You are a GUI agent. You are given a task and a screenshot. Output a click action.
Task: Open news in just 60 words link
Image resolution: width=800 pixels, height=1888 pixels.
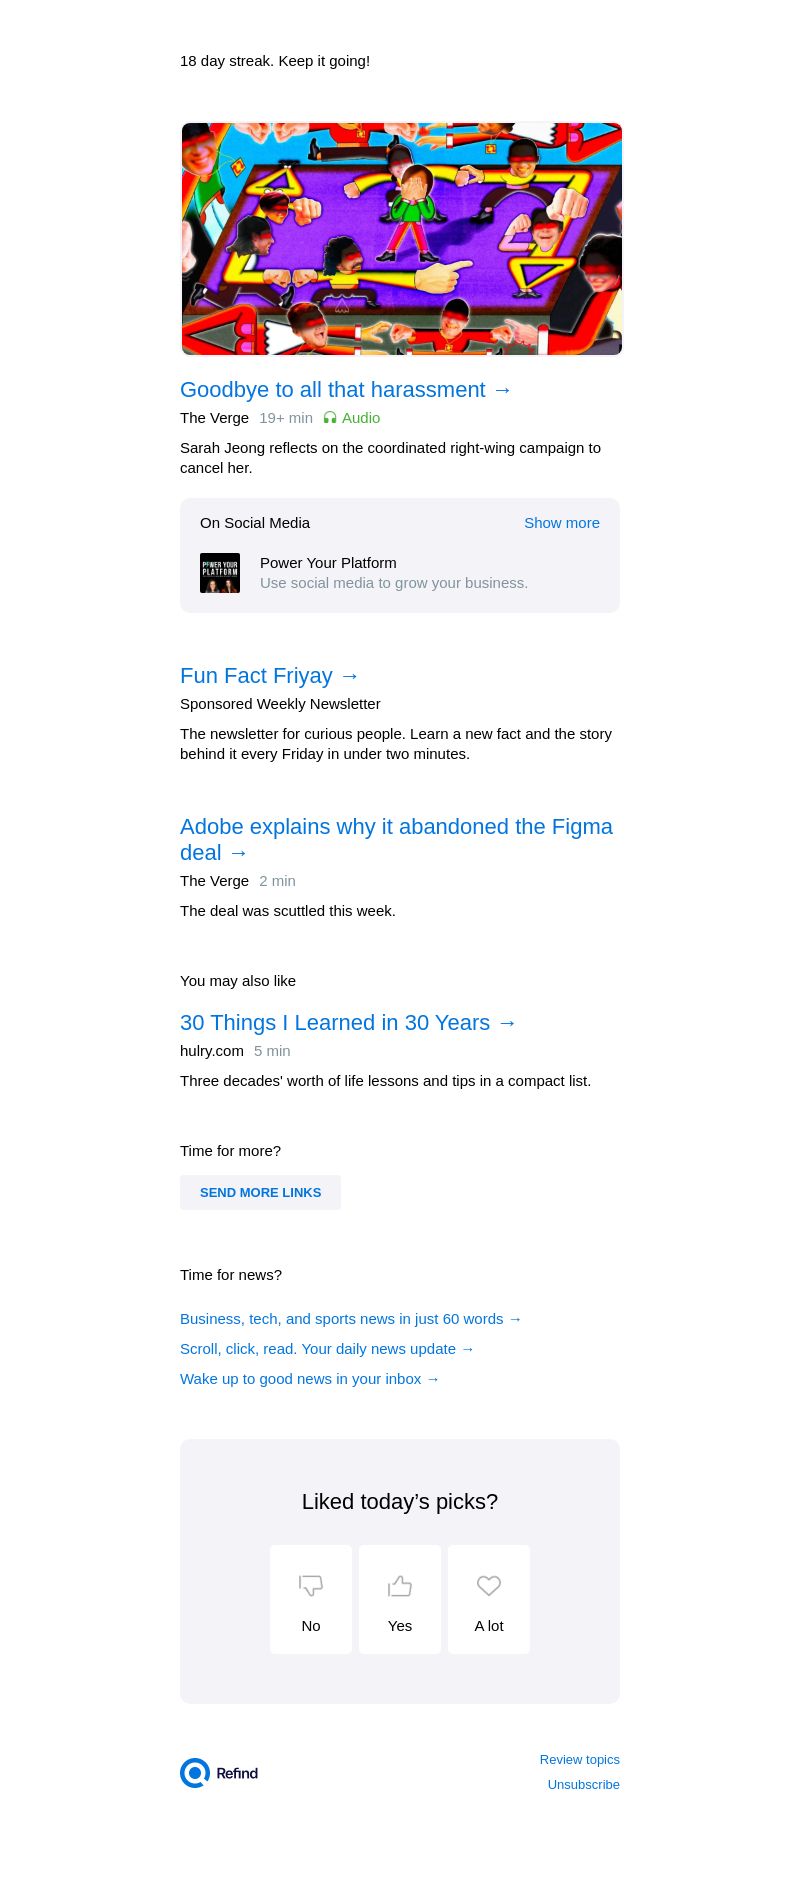pos(351,1319)
